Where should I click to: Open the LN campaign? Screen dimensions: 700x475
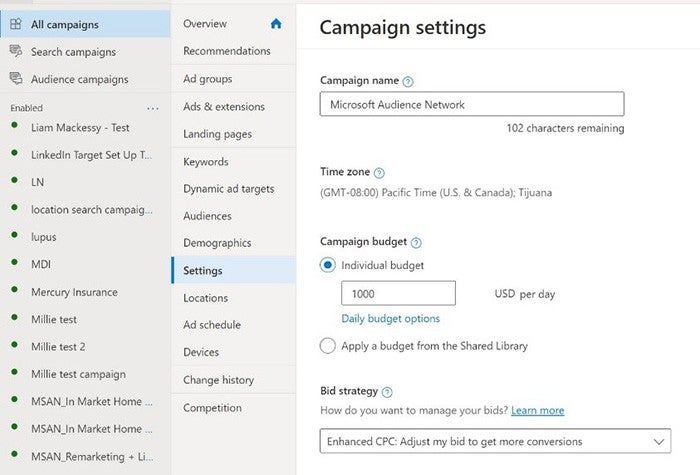coord(38,182)
